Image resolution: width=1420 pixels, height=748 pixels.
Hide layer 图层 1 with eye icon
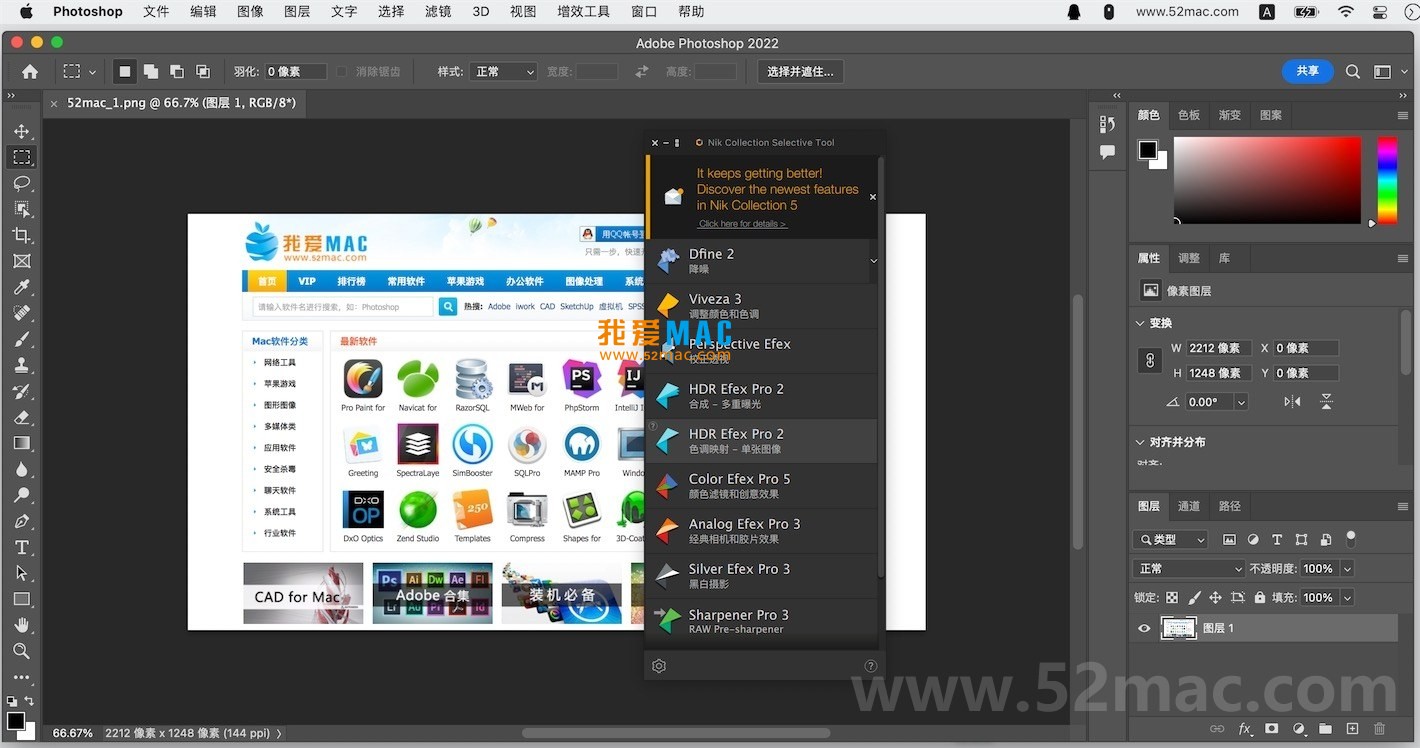(x=1144, y=628)
